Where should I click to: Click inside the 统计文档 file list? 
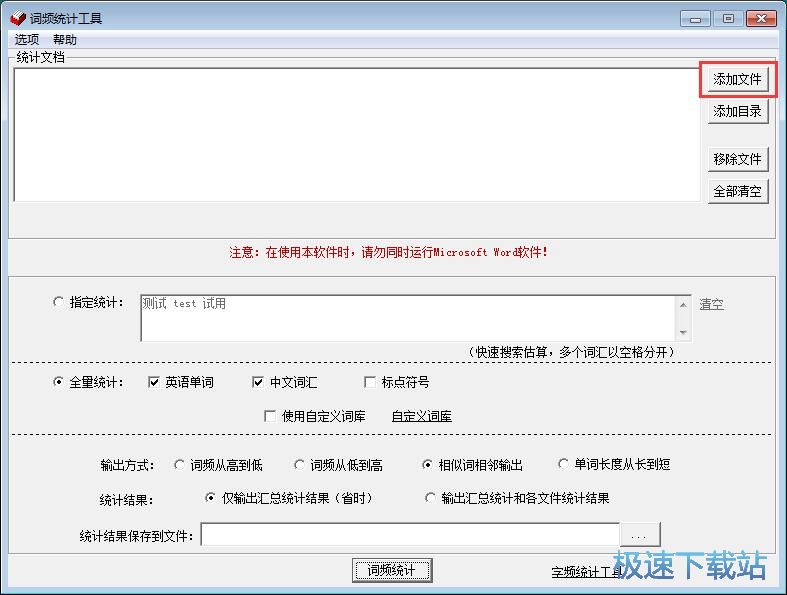356,135
